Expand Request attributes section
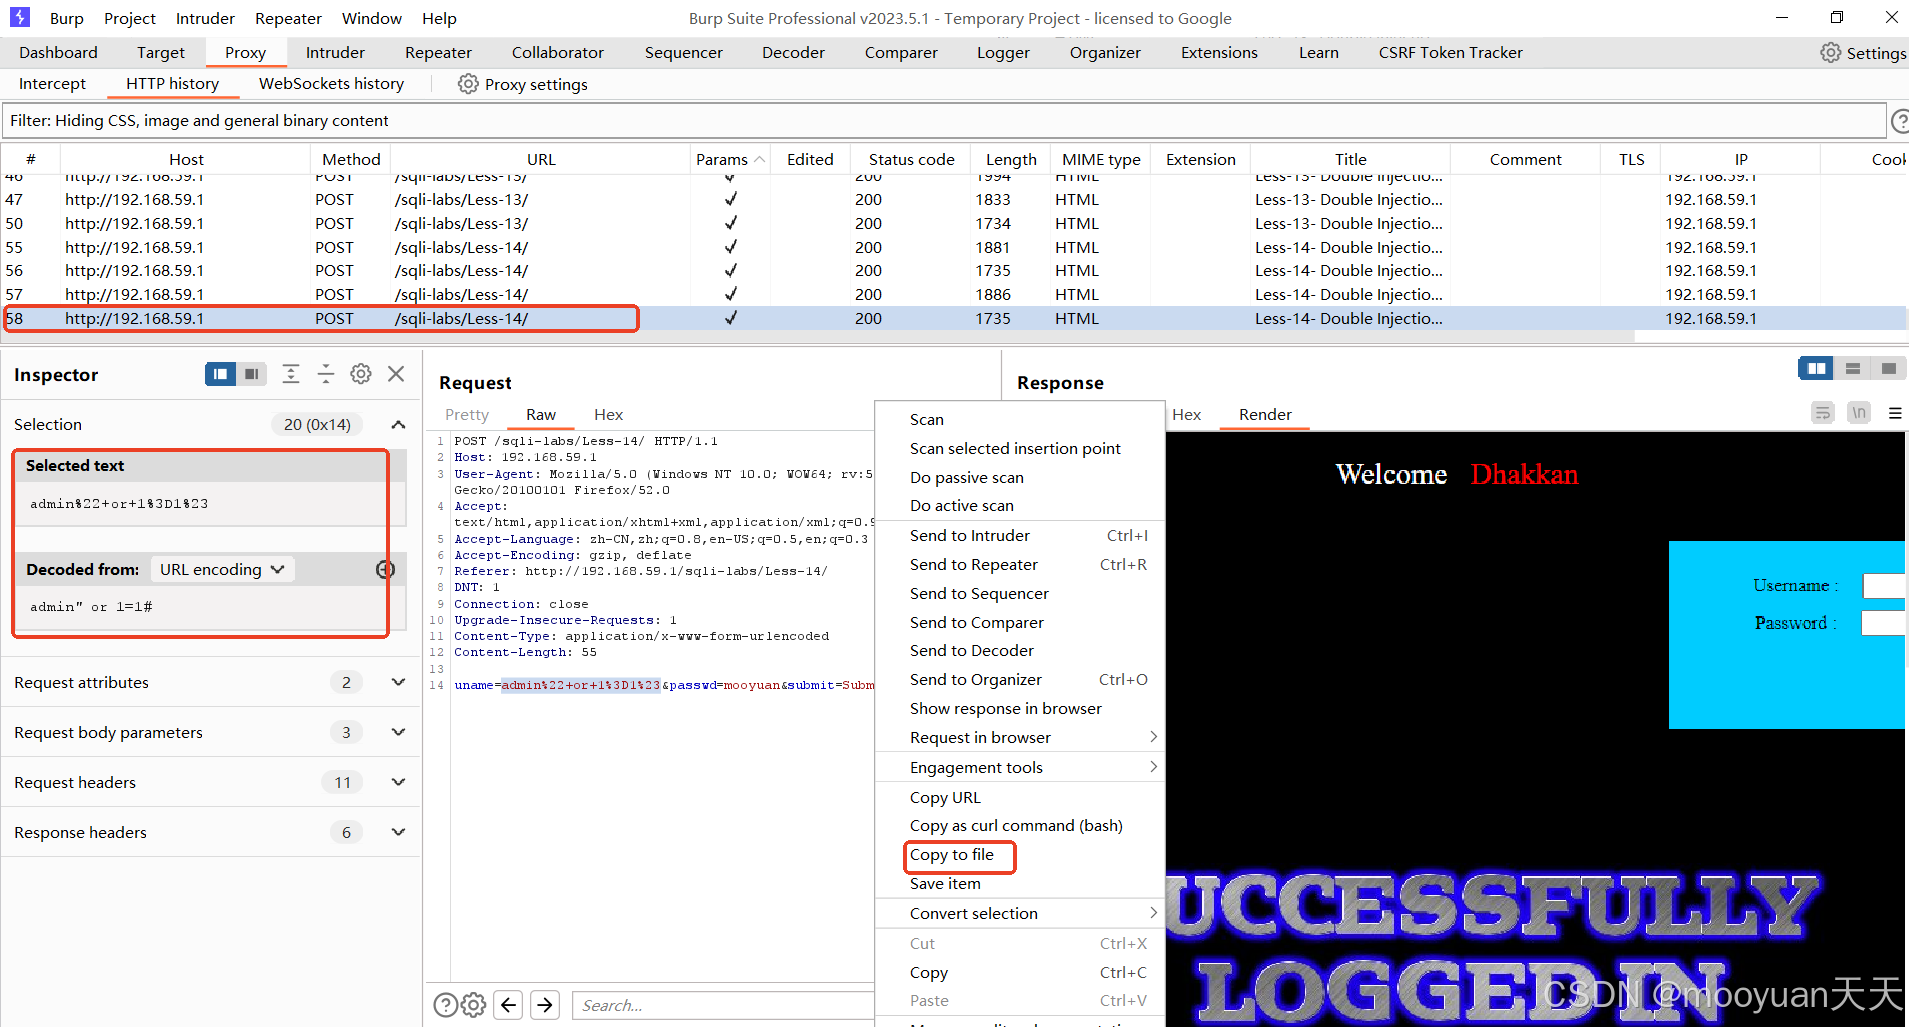 (x=398, y=682)
